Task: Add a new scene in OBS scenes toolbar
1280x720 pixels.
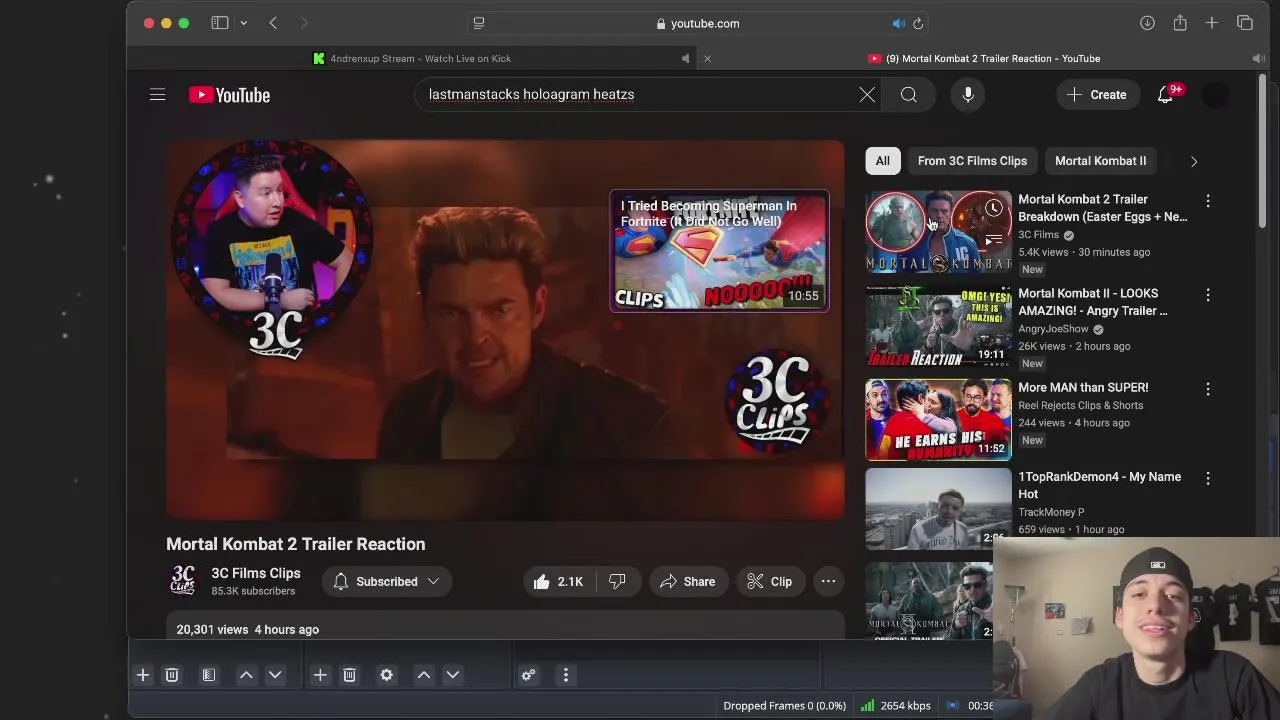Action: (143, 676)
